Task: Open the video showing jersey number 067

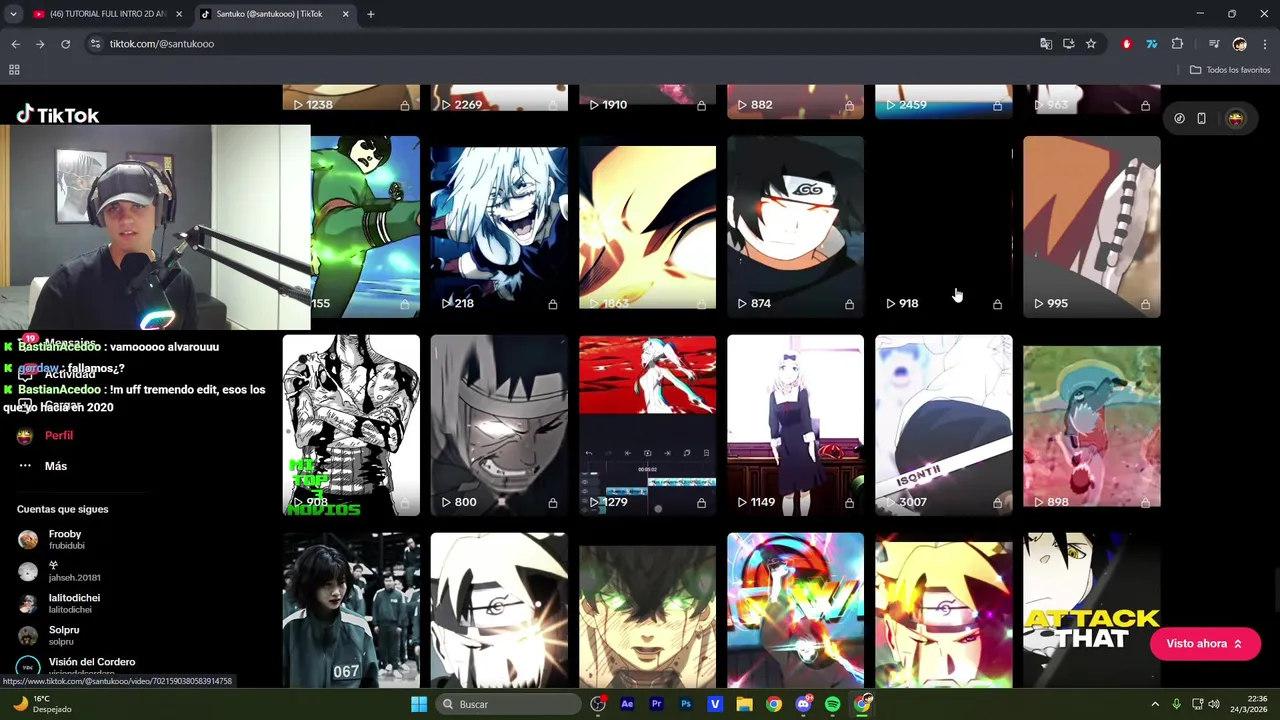Action: (x=351, y=610)
